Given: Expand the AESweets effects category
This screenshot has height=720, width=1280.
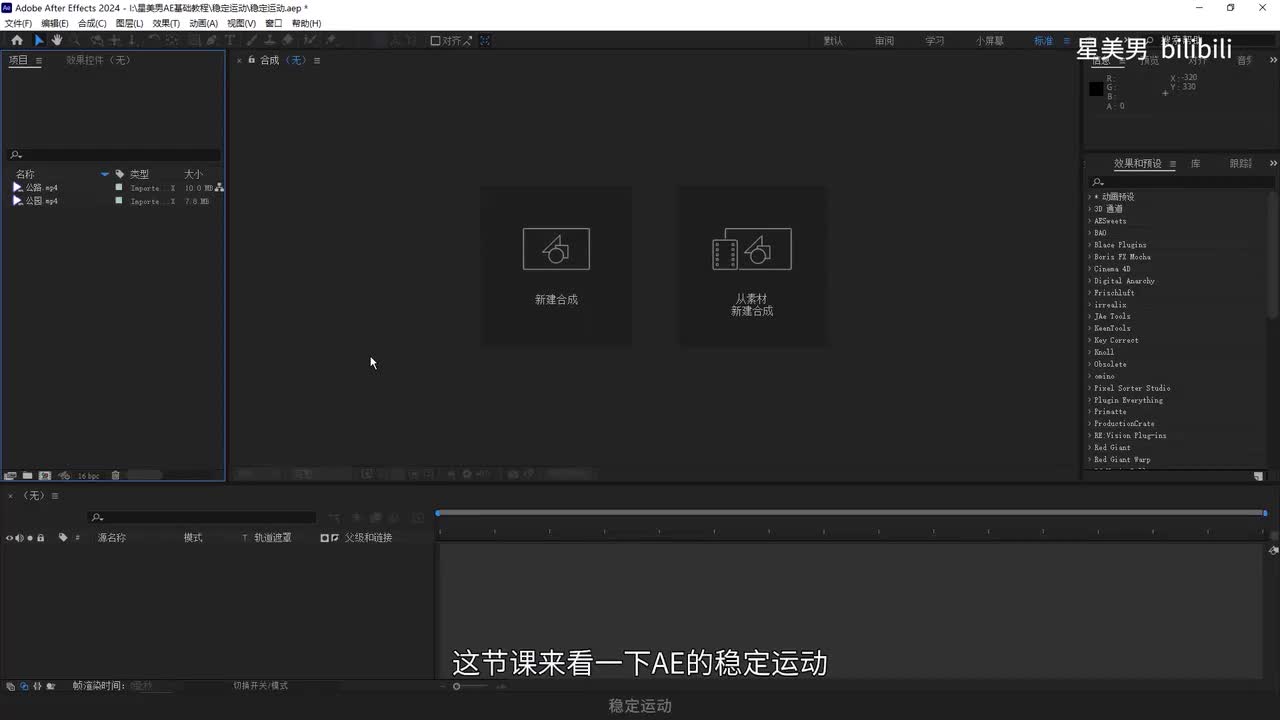Looking at the screenshot, I should coord(1090,221).
